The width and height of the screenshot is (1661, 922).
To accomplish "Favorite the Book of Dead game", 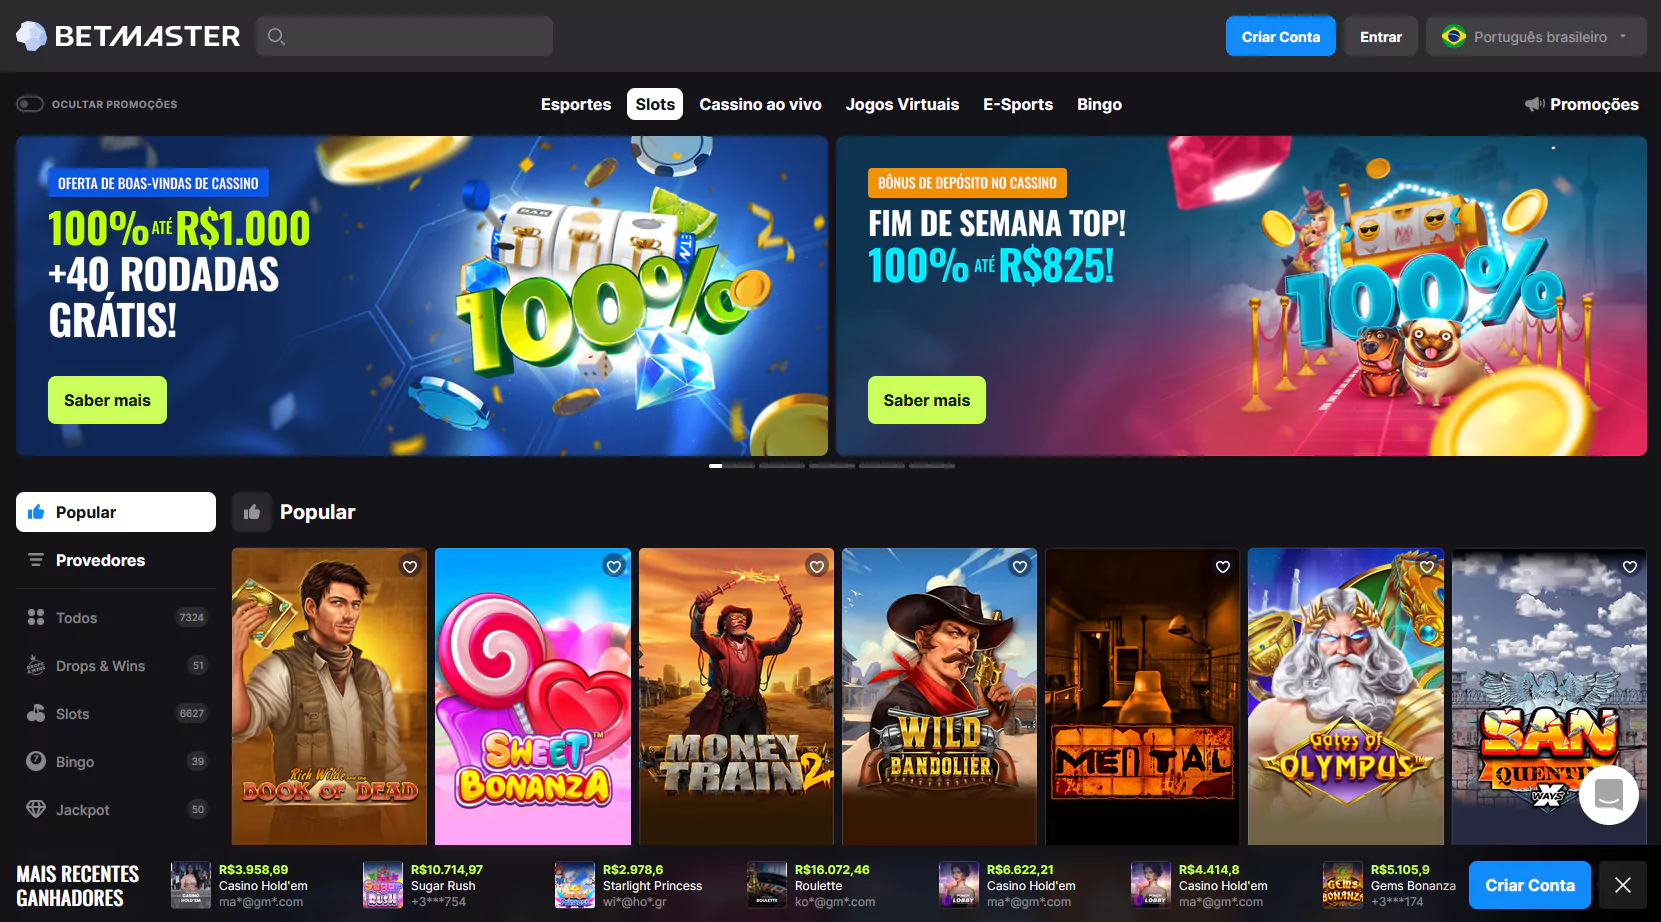I will point(410,566).
